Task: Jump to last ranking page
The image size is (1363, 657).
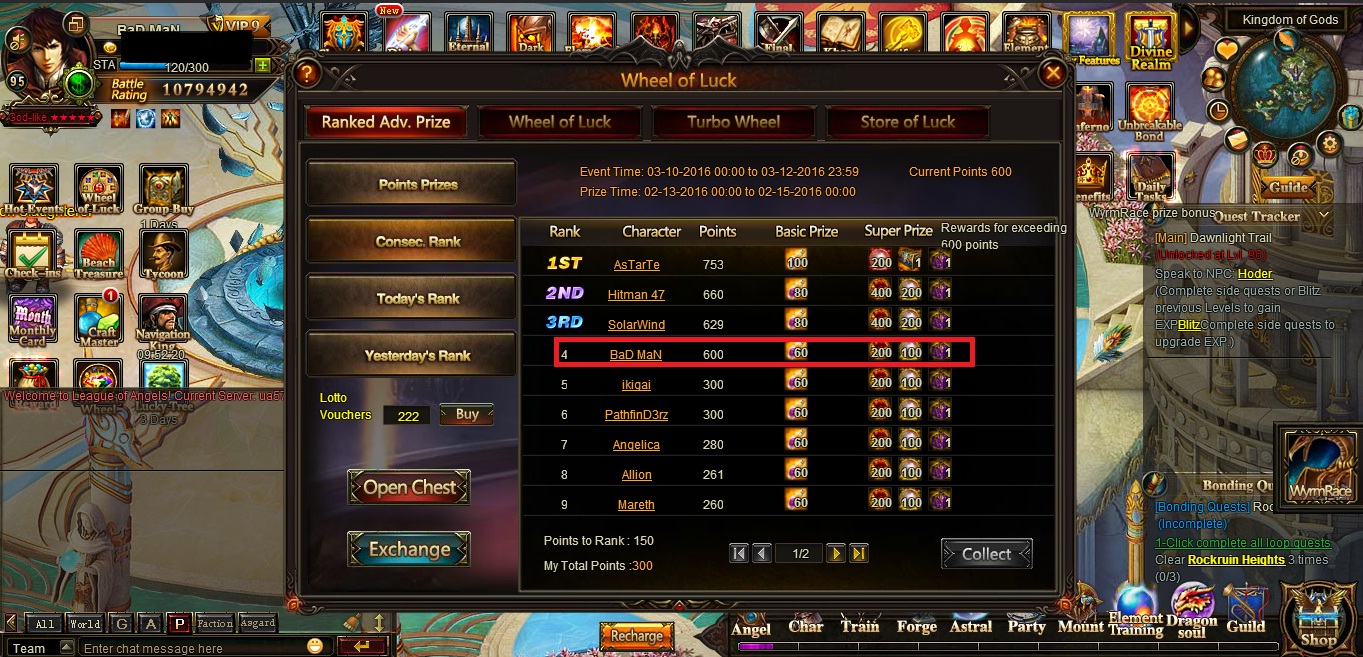Action: [859, 553]
